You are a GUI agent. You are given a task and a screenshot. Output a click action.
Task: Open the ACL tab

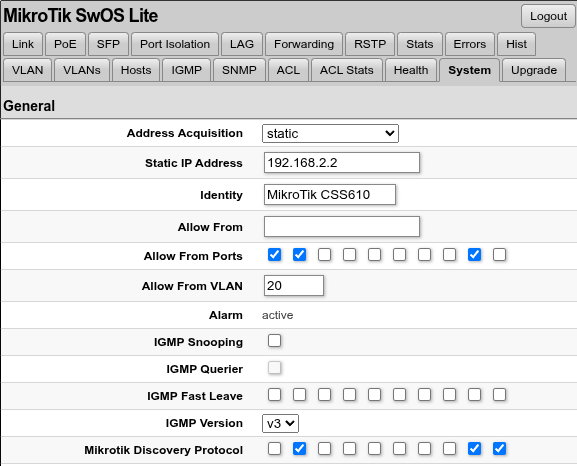point(288,70)
